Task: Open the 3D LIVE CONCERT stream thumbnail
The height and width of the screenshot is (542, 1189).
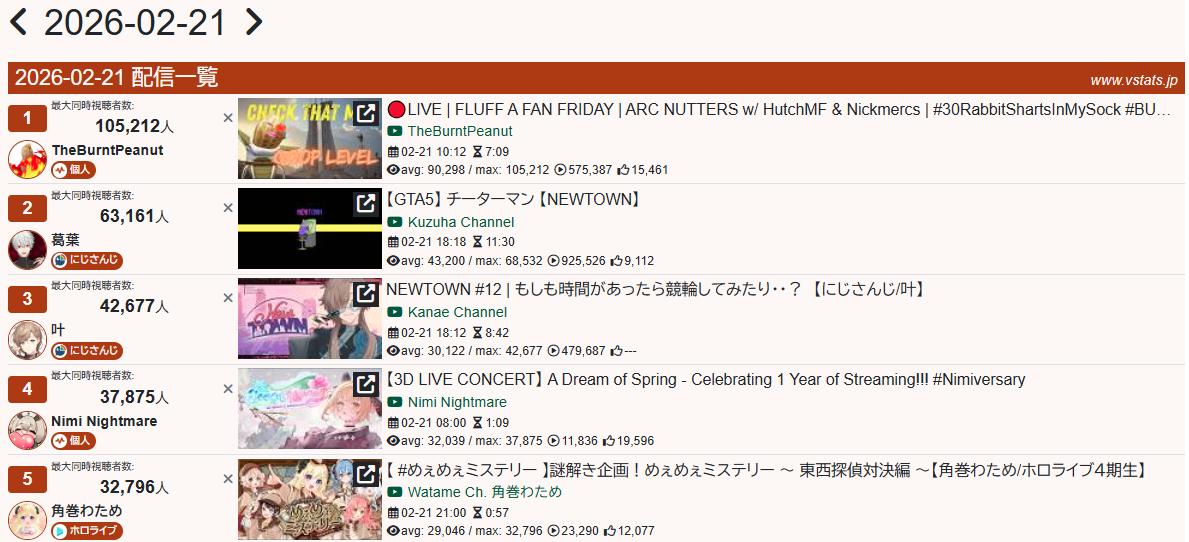Action: click(x=309, y=409)
